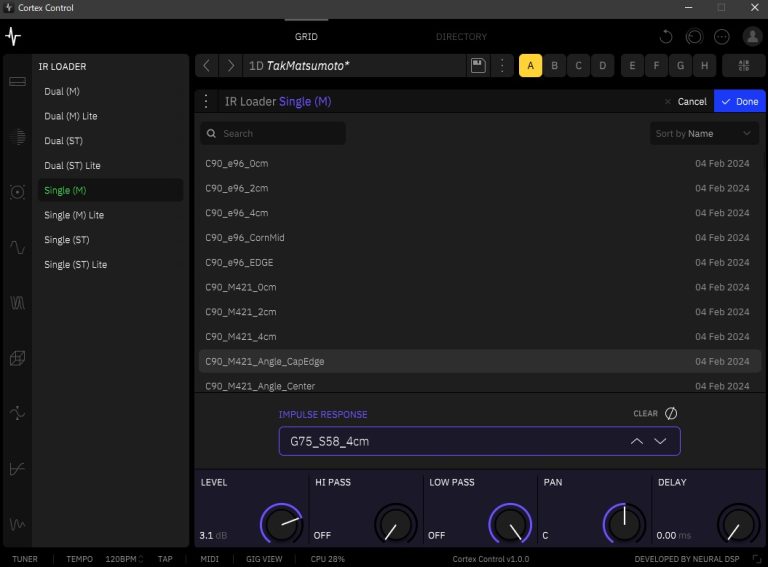Viewport: 768px width, 567px height.
Task: Activate scene A button
Action: pos(530,66)
